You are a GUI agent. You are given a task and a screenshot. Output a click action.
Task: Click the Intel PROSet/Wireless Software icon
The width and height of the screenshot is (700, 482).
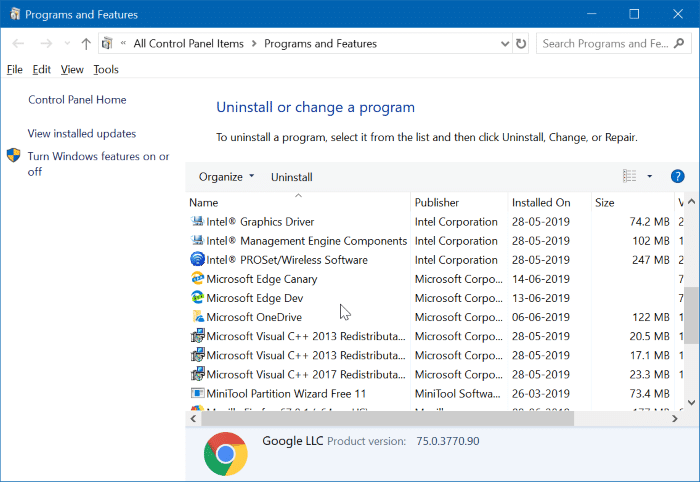pos(197,259)
